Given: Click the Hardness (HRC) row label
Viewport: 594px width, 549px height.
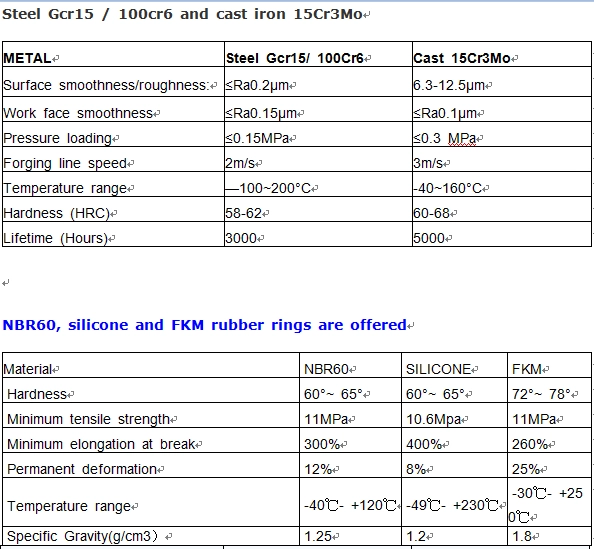Looking at the screenshot, I should 56,213.
